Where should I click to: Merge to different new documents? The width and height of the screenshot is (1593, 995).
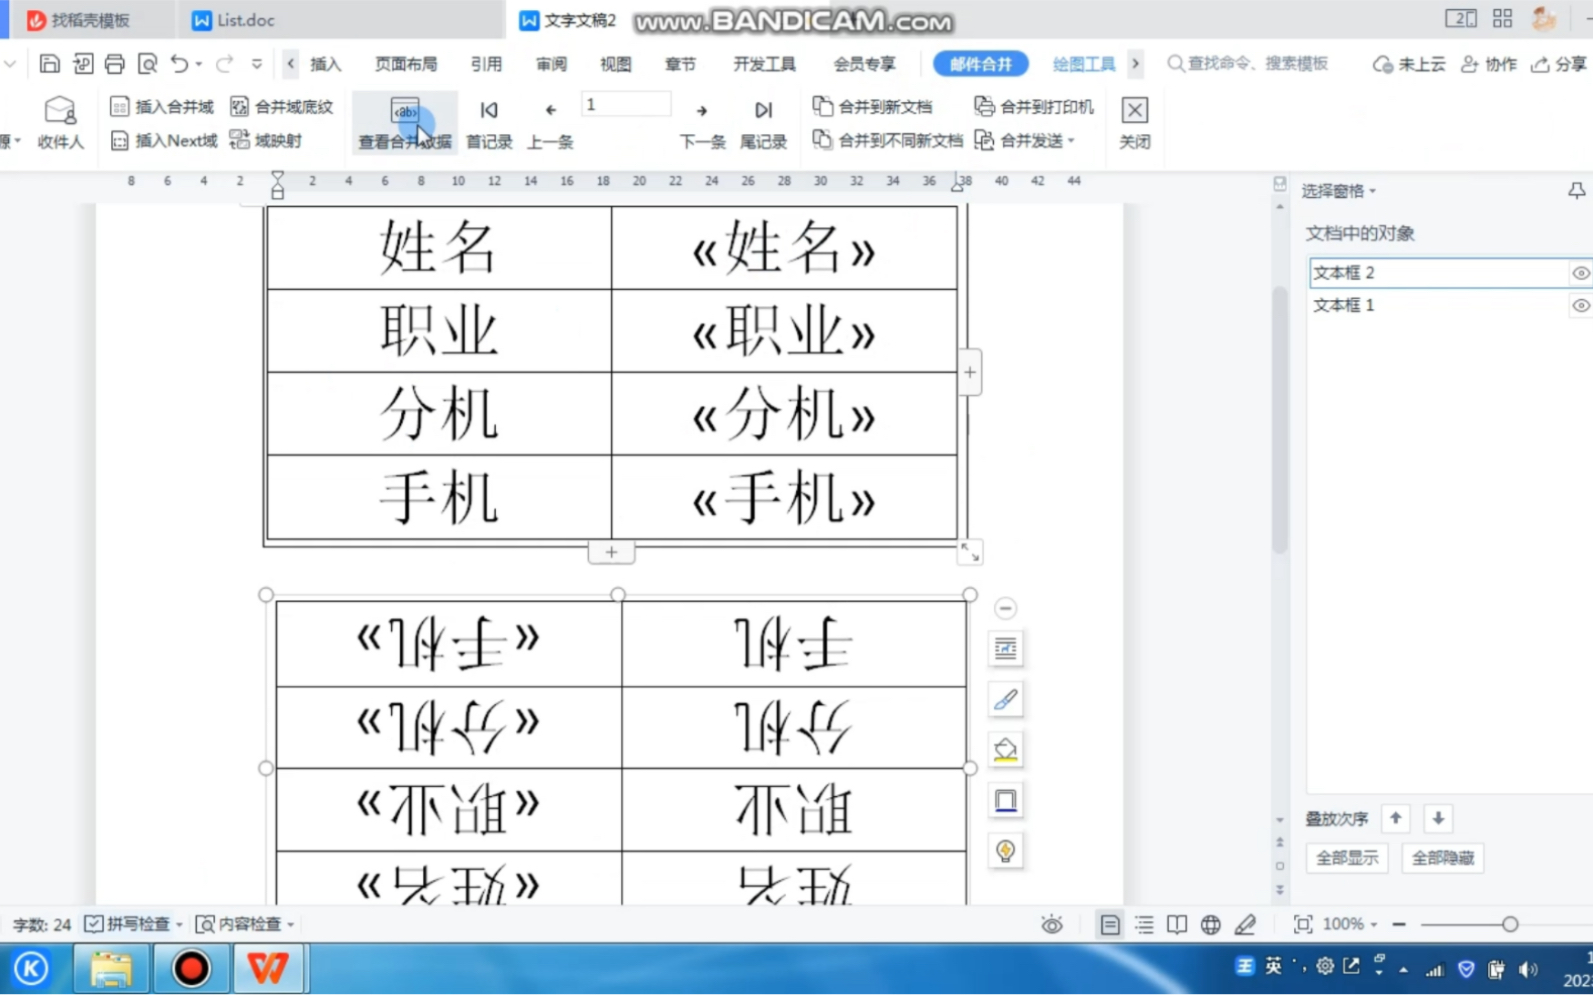[888, 141]
